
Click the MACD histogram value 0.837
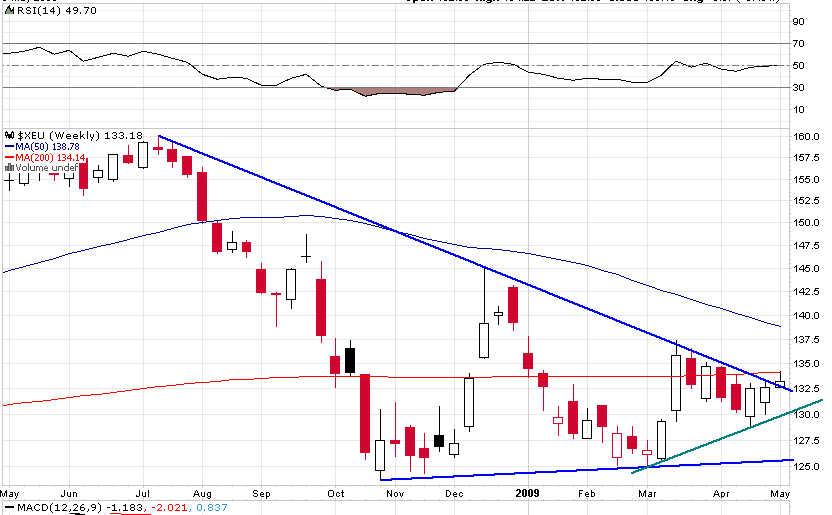pyautogui.click(x=212, y=508)
